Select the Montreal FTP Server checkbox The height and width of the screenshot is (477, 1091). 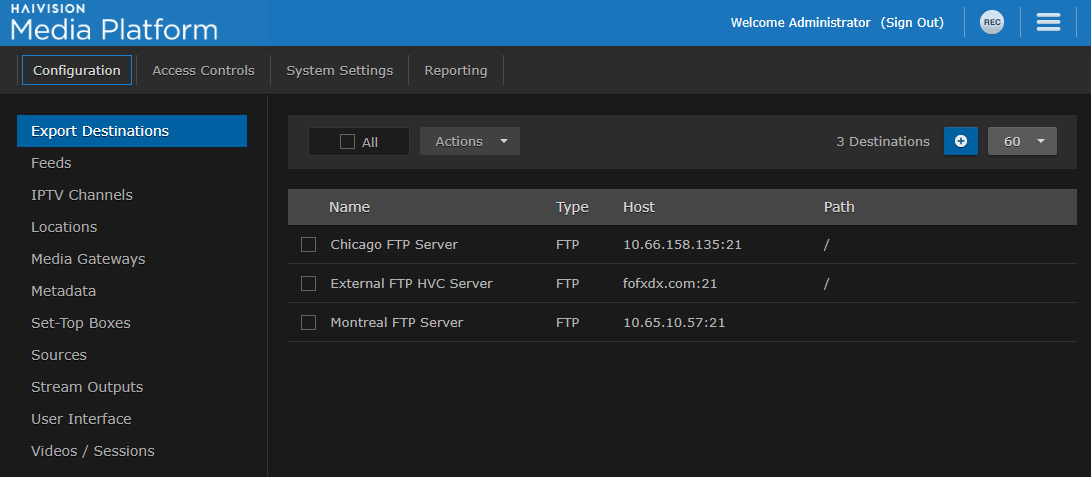click(308, 323)
